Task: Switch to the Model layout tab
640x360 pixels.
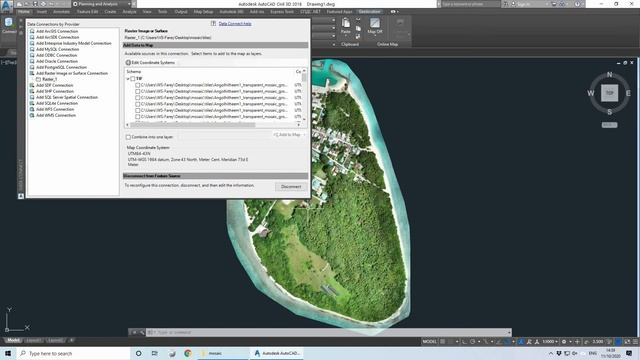Action: point(13,340)
